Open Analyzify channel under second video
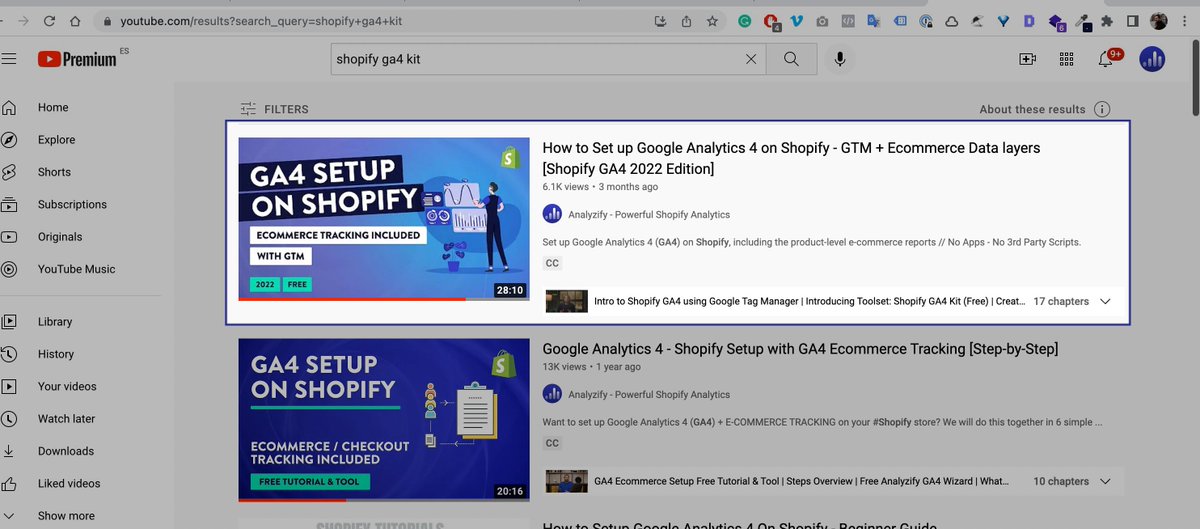This screenshot has height=529, width=1200. (649, 395)
